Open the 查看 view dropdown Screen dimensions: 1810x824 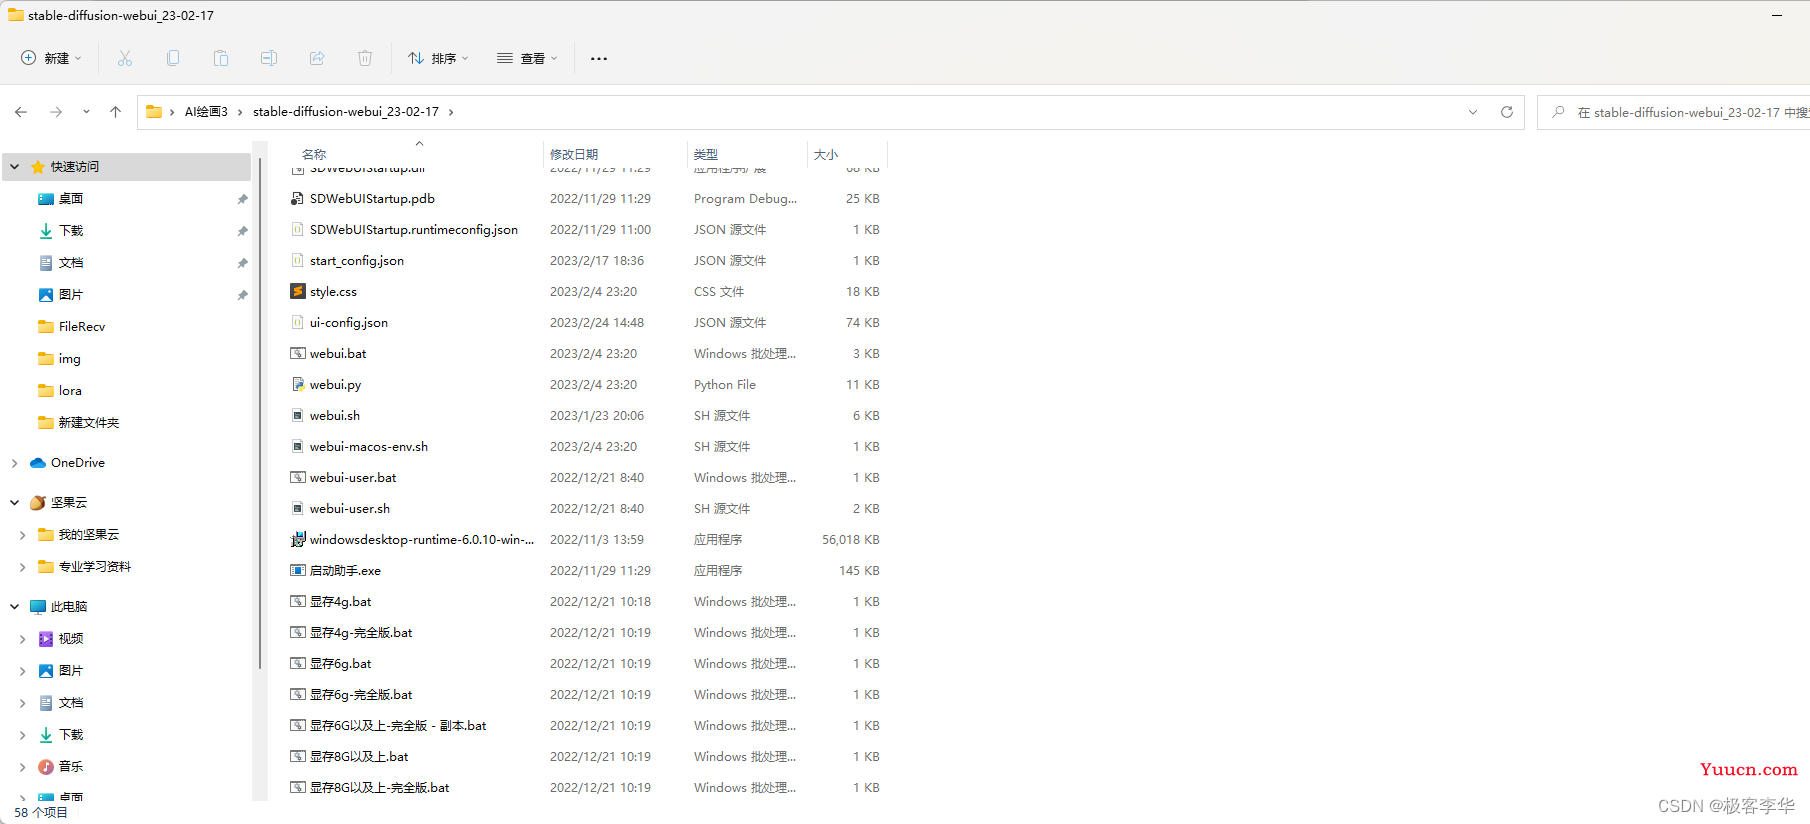point(527,58)
